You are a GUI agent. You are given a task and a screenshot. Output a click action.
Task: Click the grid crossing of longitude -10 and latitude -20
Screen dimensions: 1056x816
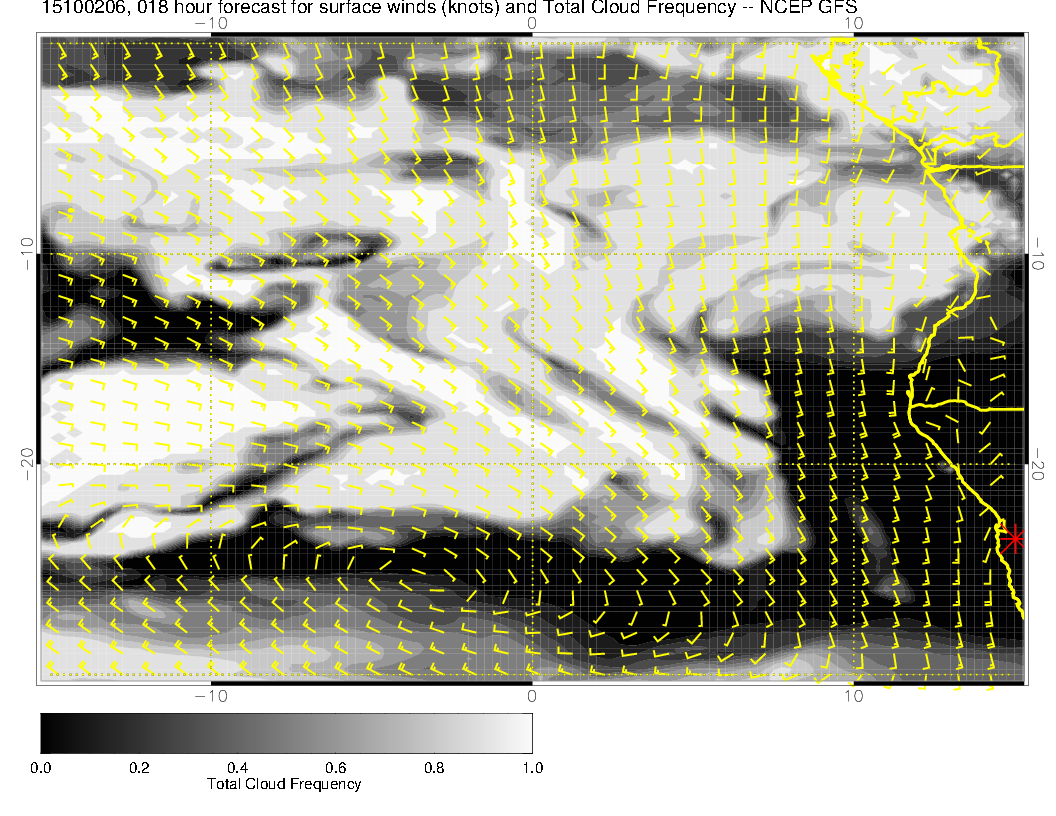tap(211, 464)
